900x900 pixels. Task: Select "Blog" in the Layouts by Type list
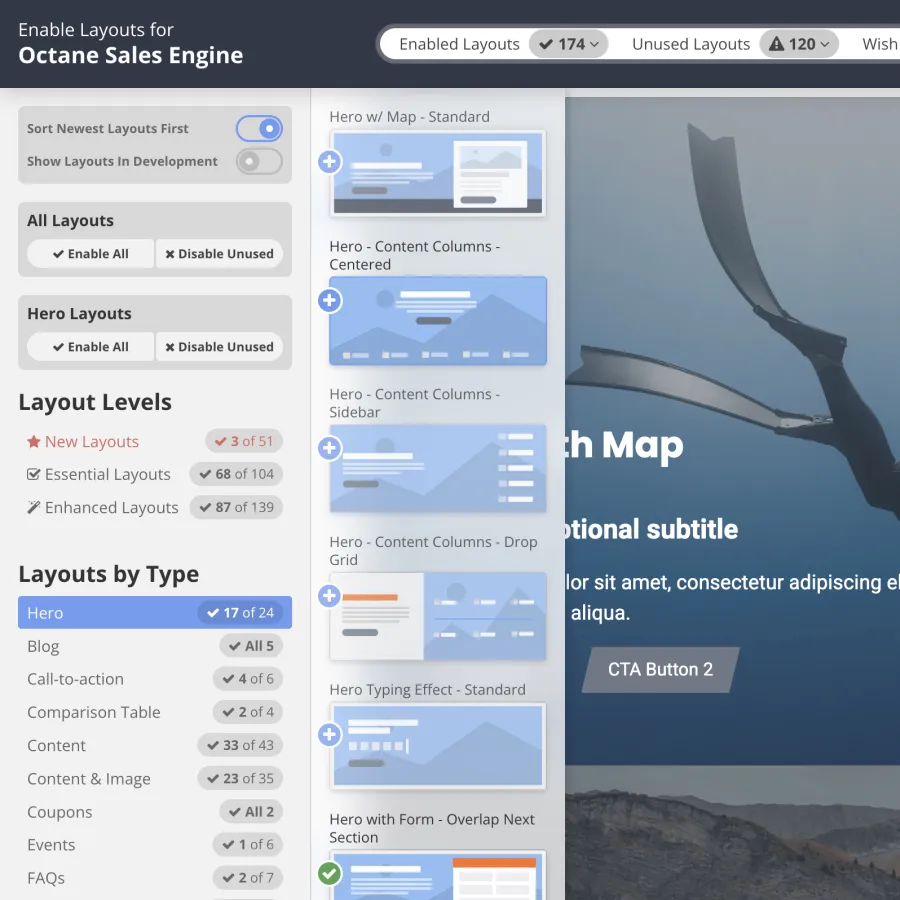(x=100, y=646)
